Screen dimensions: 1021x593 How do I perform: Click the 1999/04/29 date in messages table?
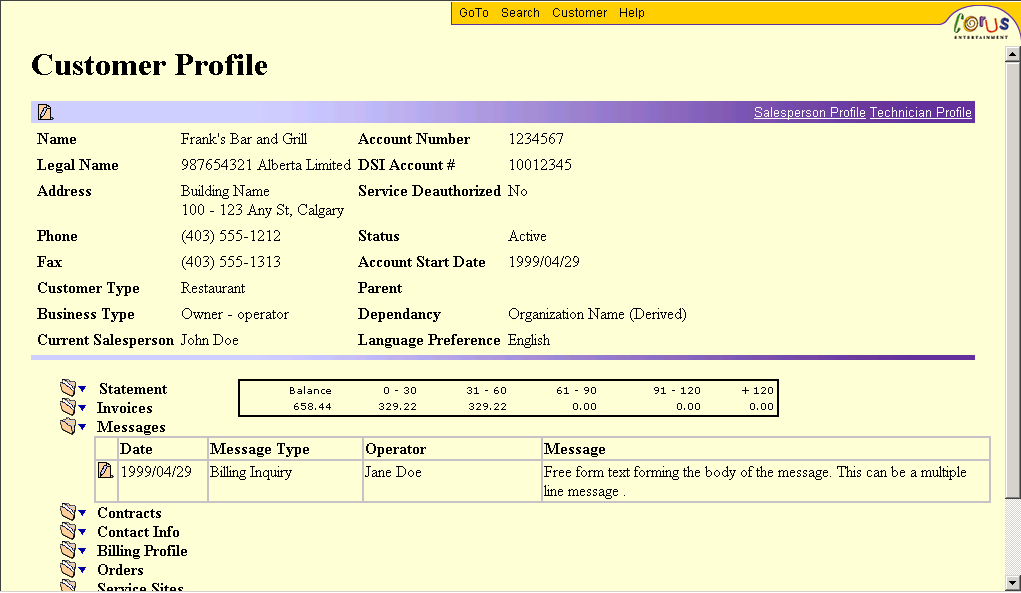156,472
